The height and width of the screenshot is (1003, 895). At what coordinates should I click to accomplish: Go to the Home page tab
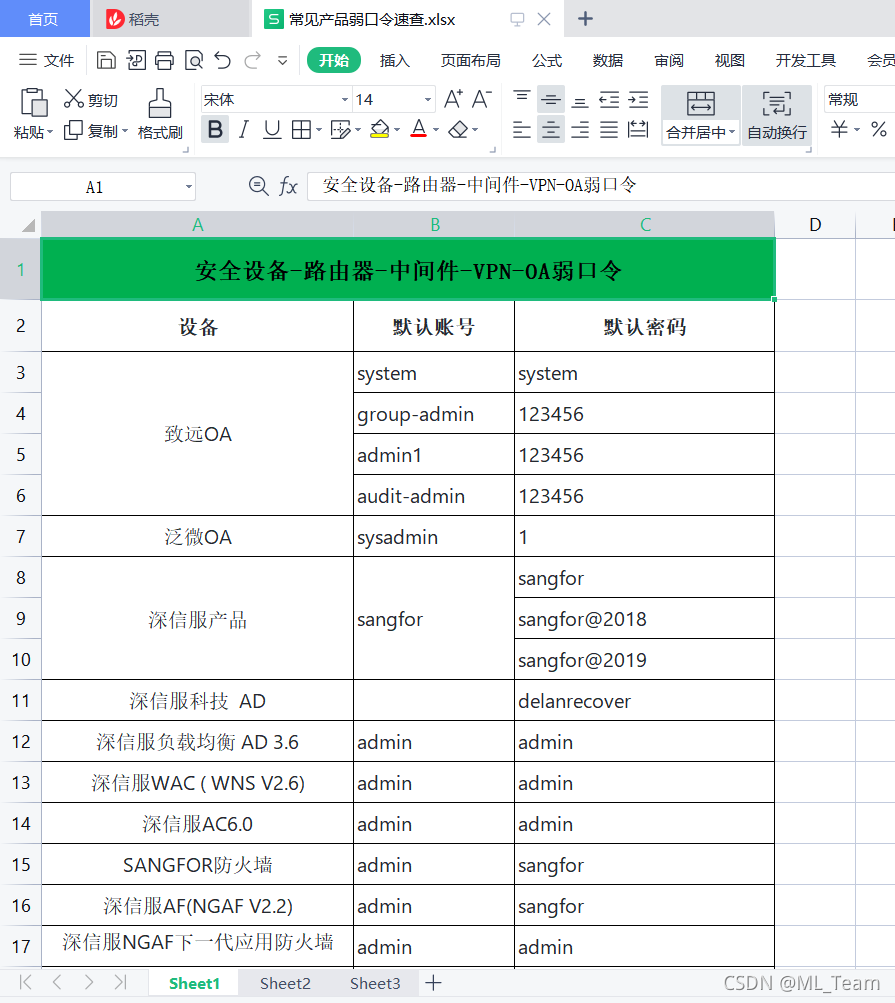coord(44,19)
